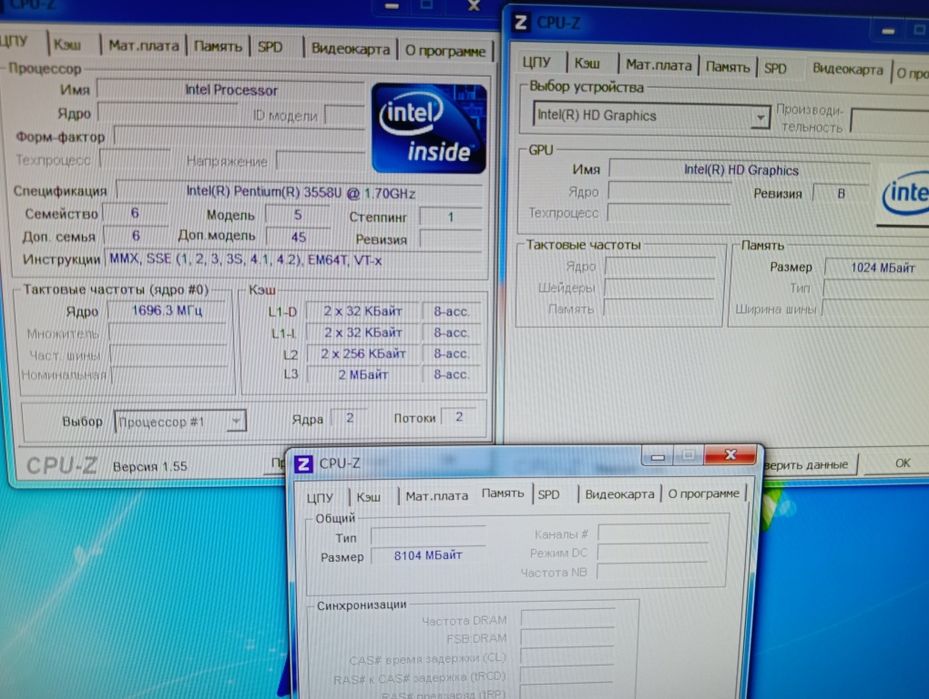Switch to Мат.плата tab in right CPU-Z window
Viewport: 929px width, 699px height.
[659, 65]
